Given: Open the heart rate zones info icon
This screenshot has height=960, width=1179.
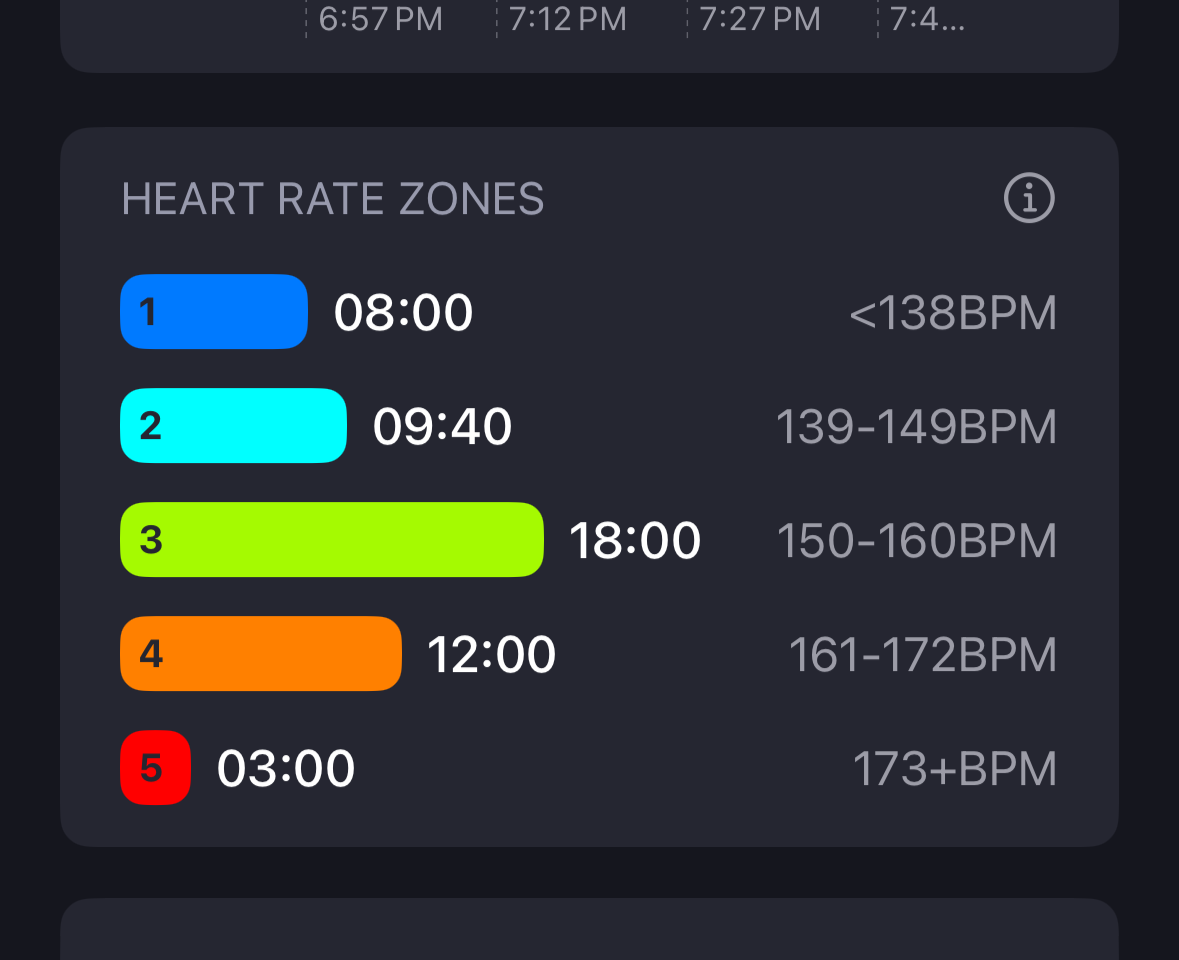Looking at the screenshot, I should pyautogui.click(x=1028, y=197).
